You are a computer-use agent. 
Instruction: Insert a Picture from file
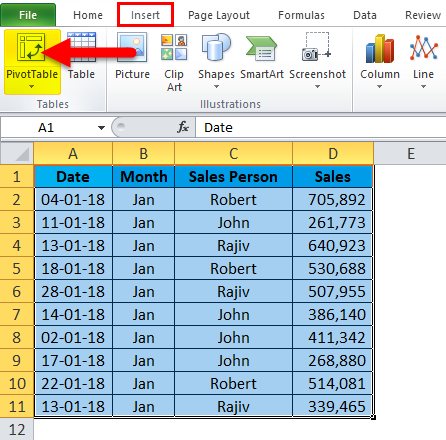click(132, 55)
